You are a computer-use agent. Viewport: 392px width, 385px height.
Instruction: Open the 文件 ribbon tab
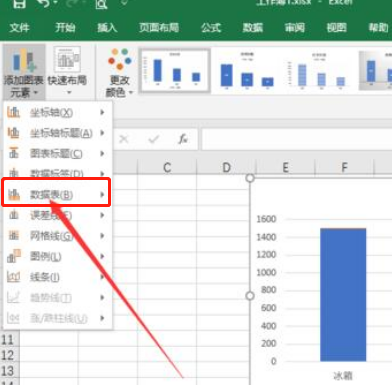coord(20,27)
